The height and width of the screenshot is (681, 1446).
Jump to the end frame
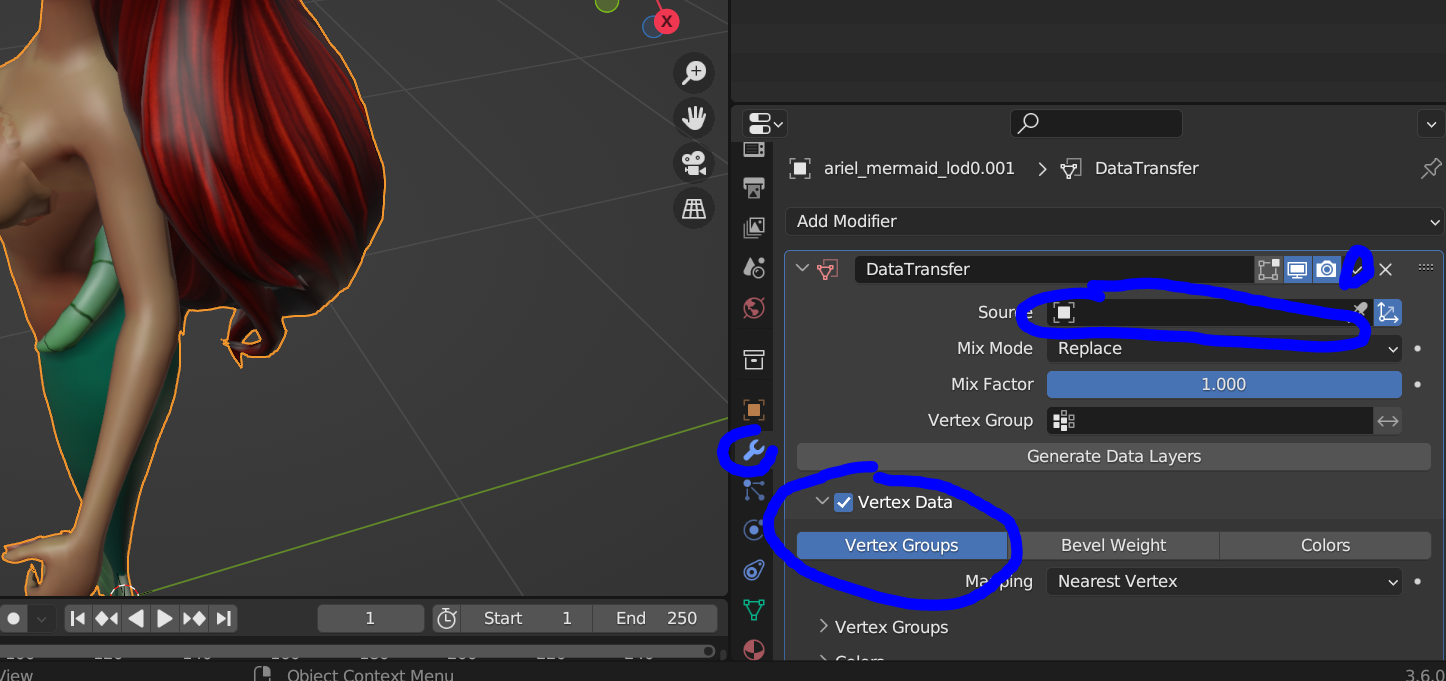[x=223, y=619]
